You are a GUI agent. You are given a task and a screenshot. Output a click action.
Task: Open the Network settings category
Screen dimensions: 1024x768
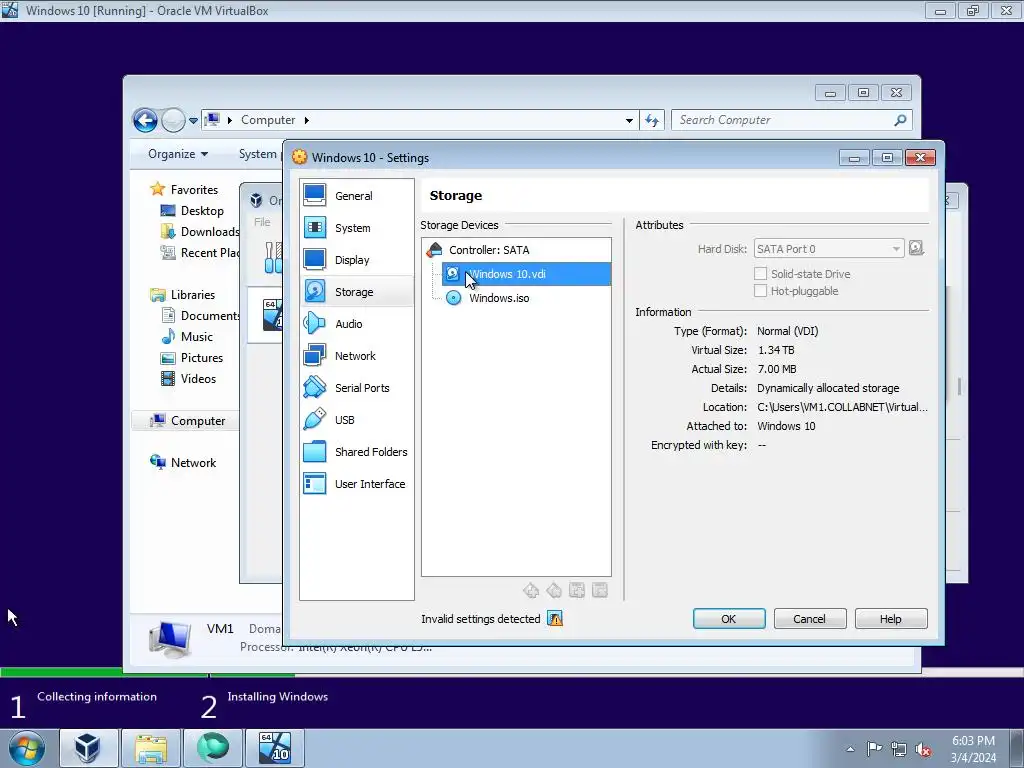coord(357,356)
